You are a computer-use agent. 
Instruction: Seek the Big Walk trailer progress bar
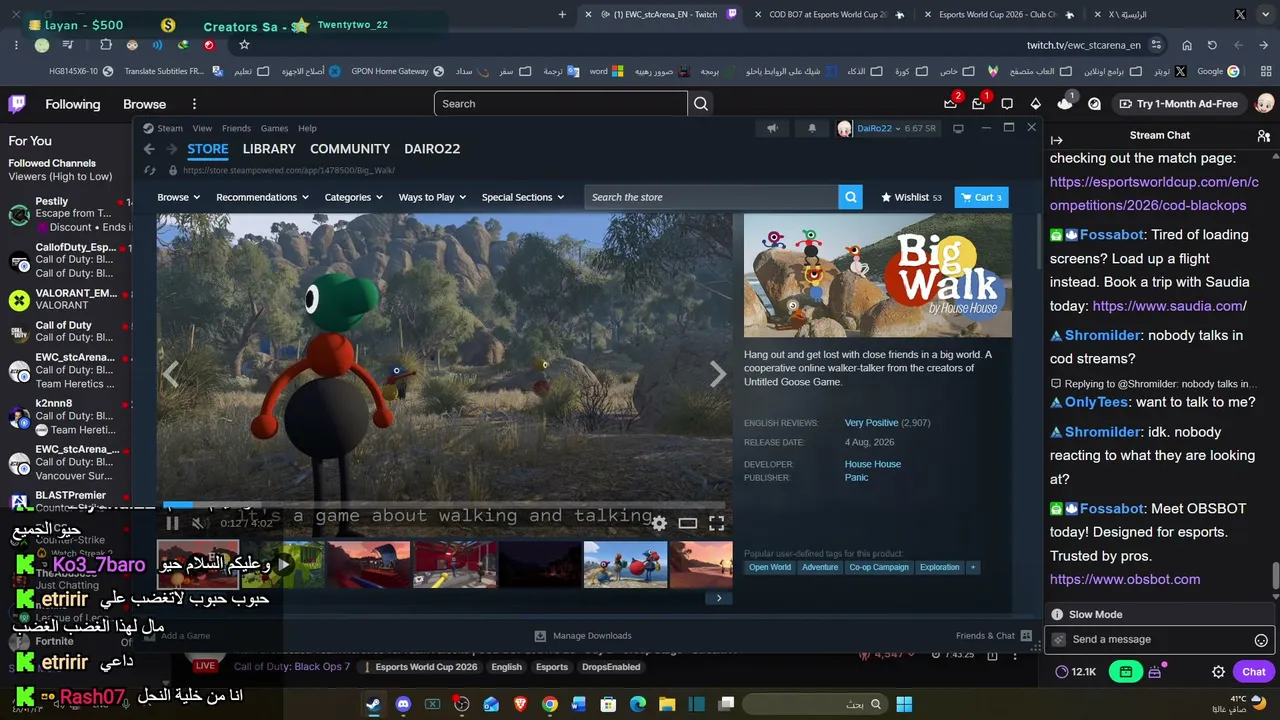pos(444,506)
